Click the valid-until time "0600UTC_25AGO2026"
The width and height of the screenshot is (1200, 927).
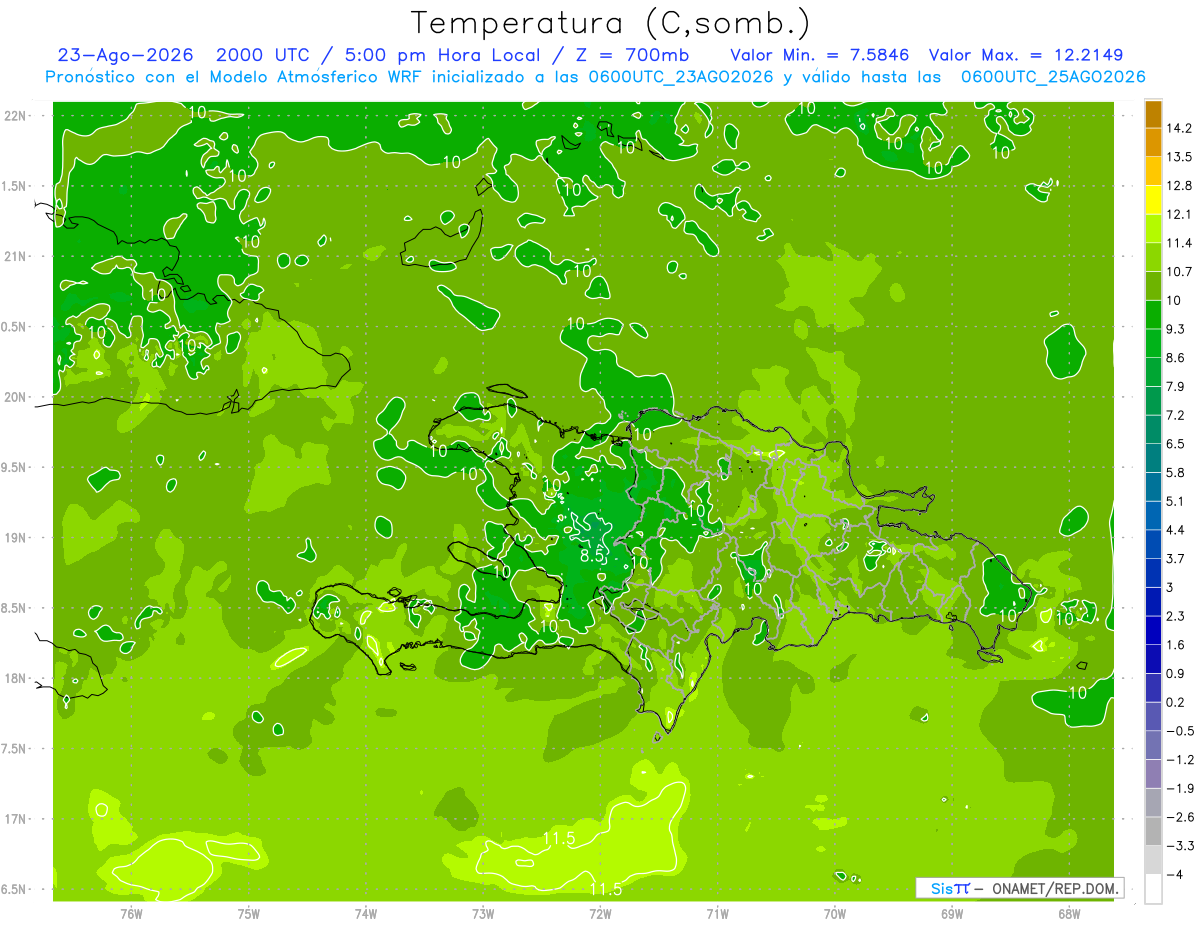coord(1053,76)
